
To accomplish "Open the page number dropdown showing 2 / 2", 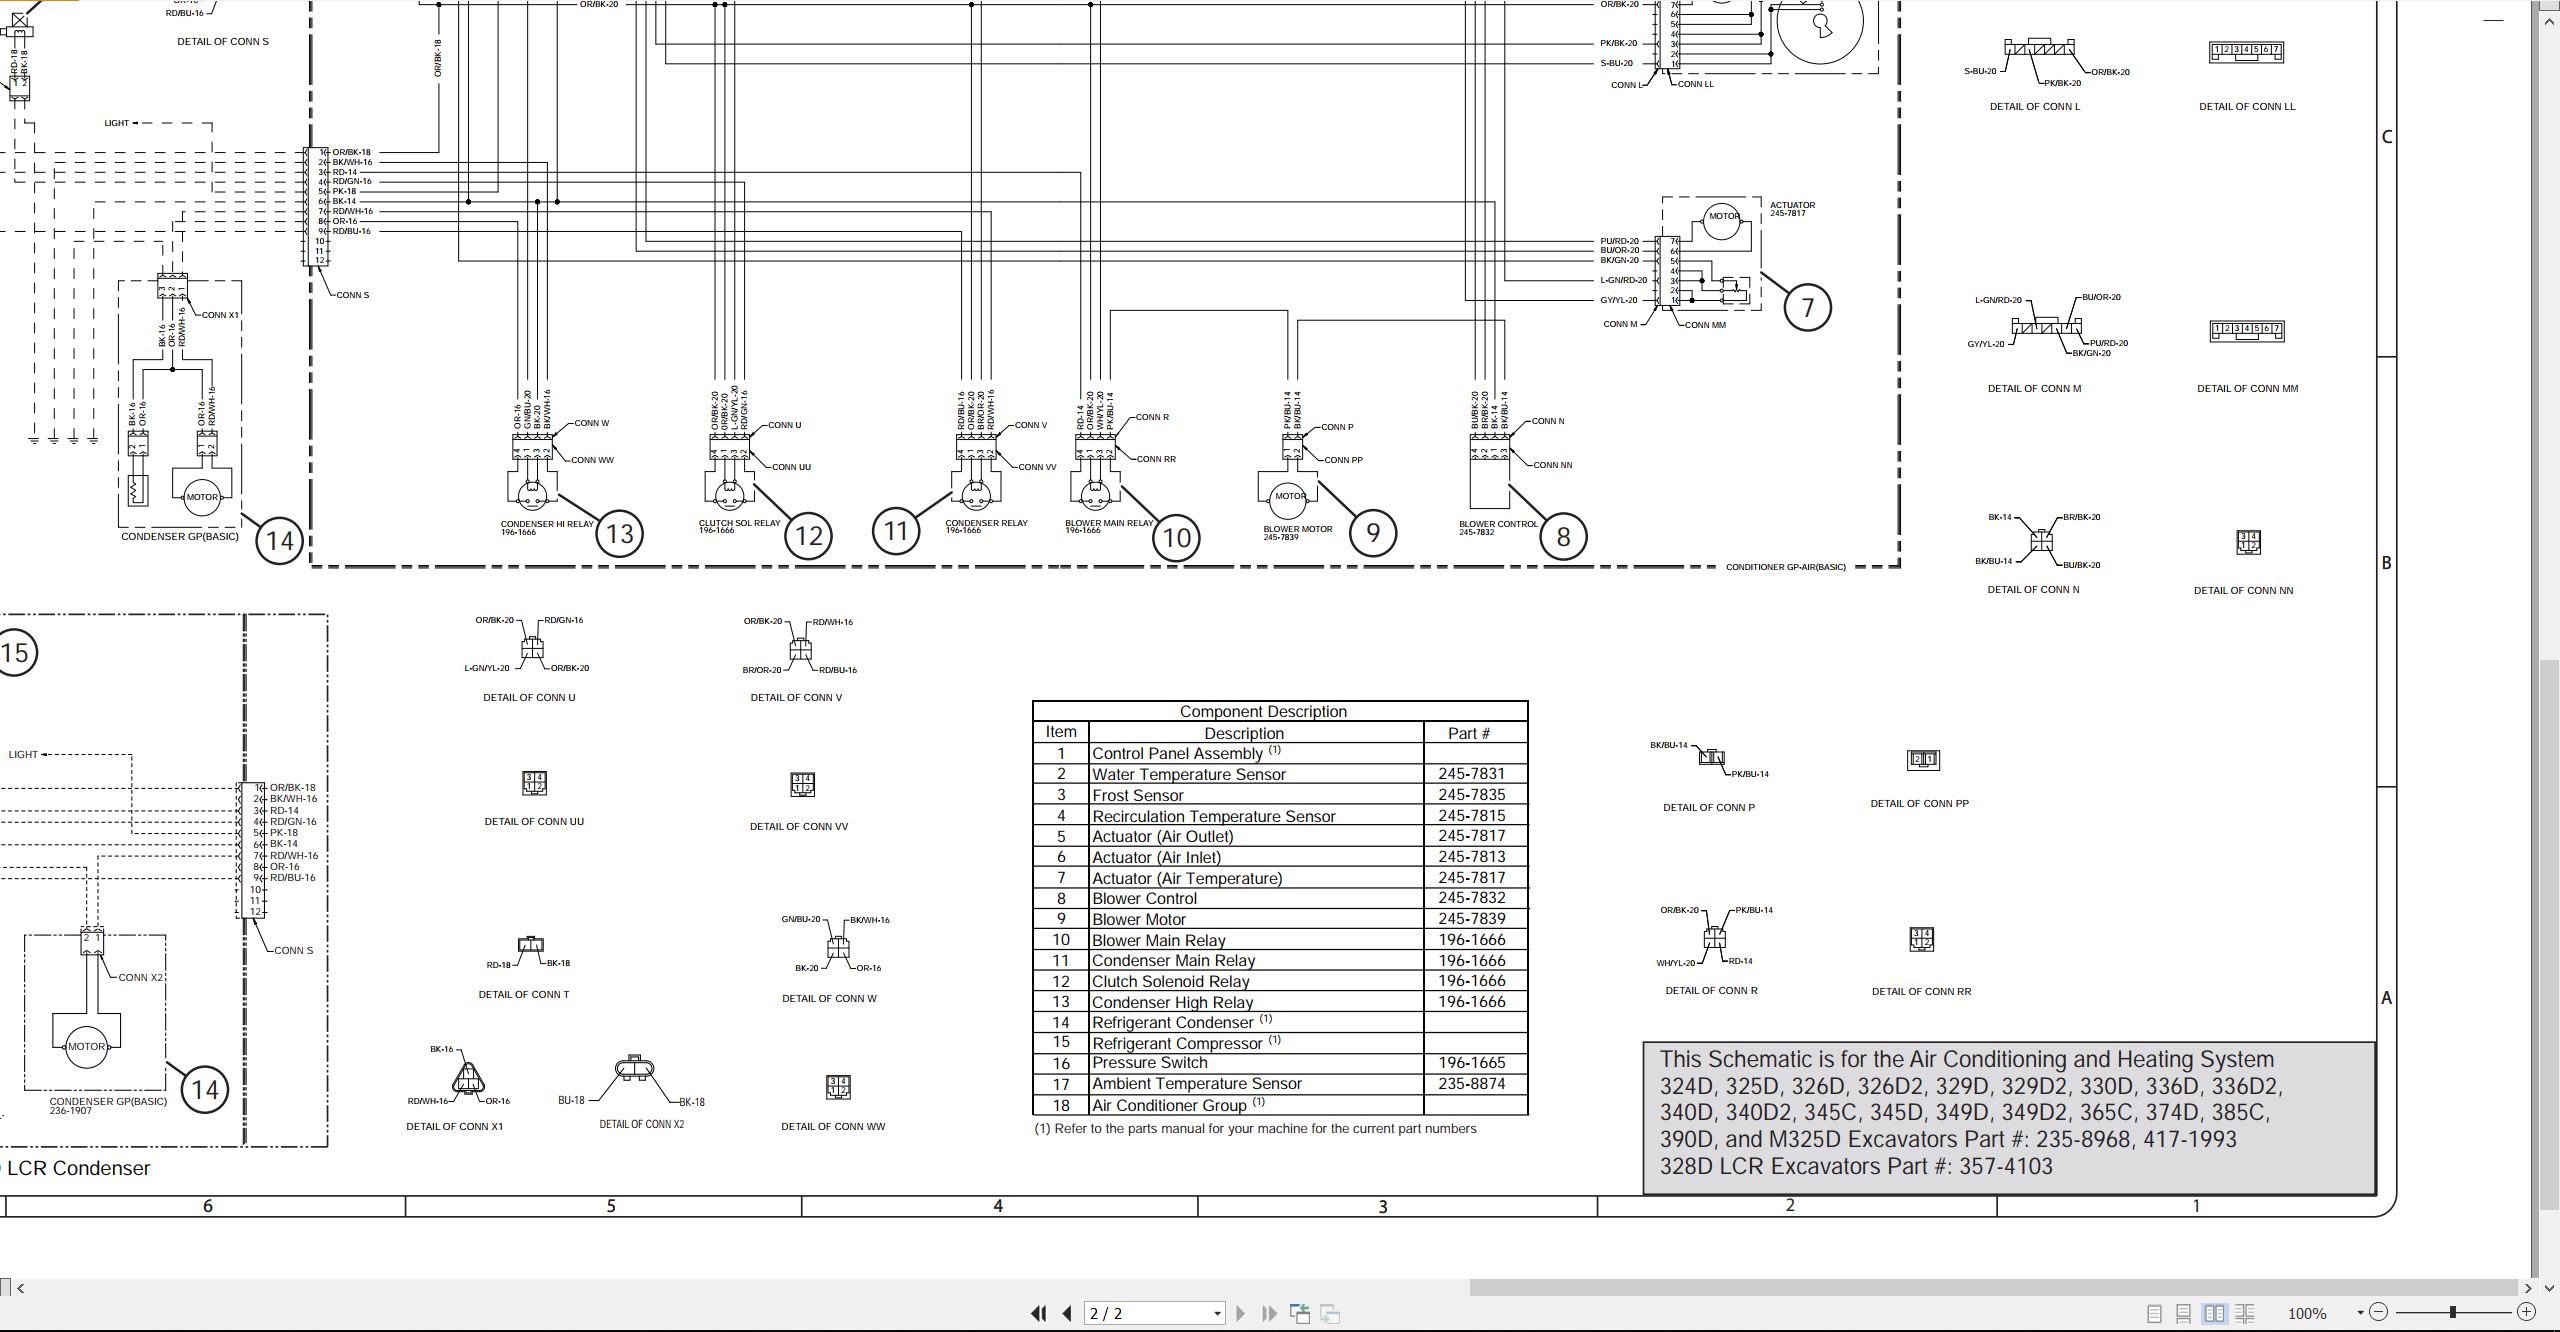I will tap(1217, 1313).
